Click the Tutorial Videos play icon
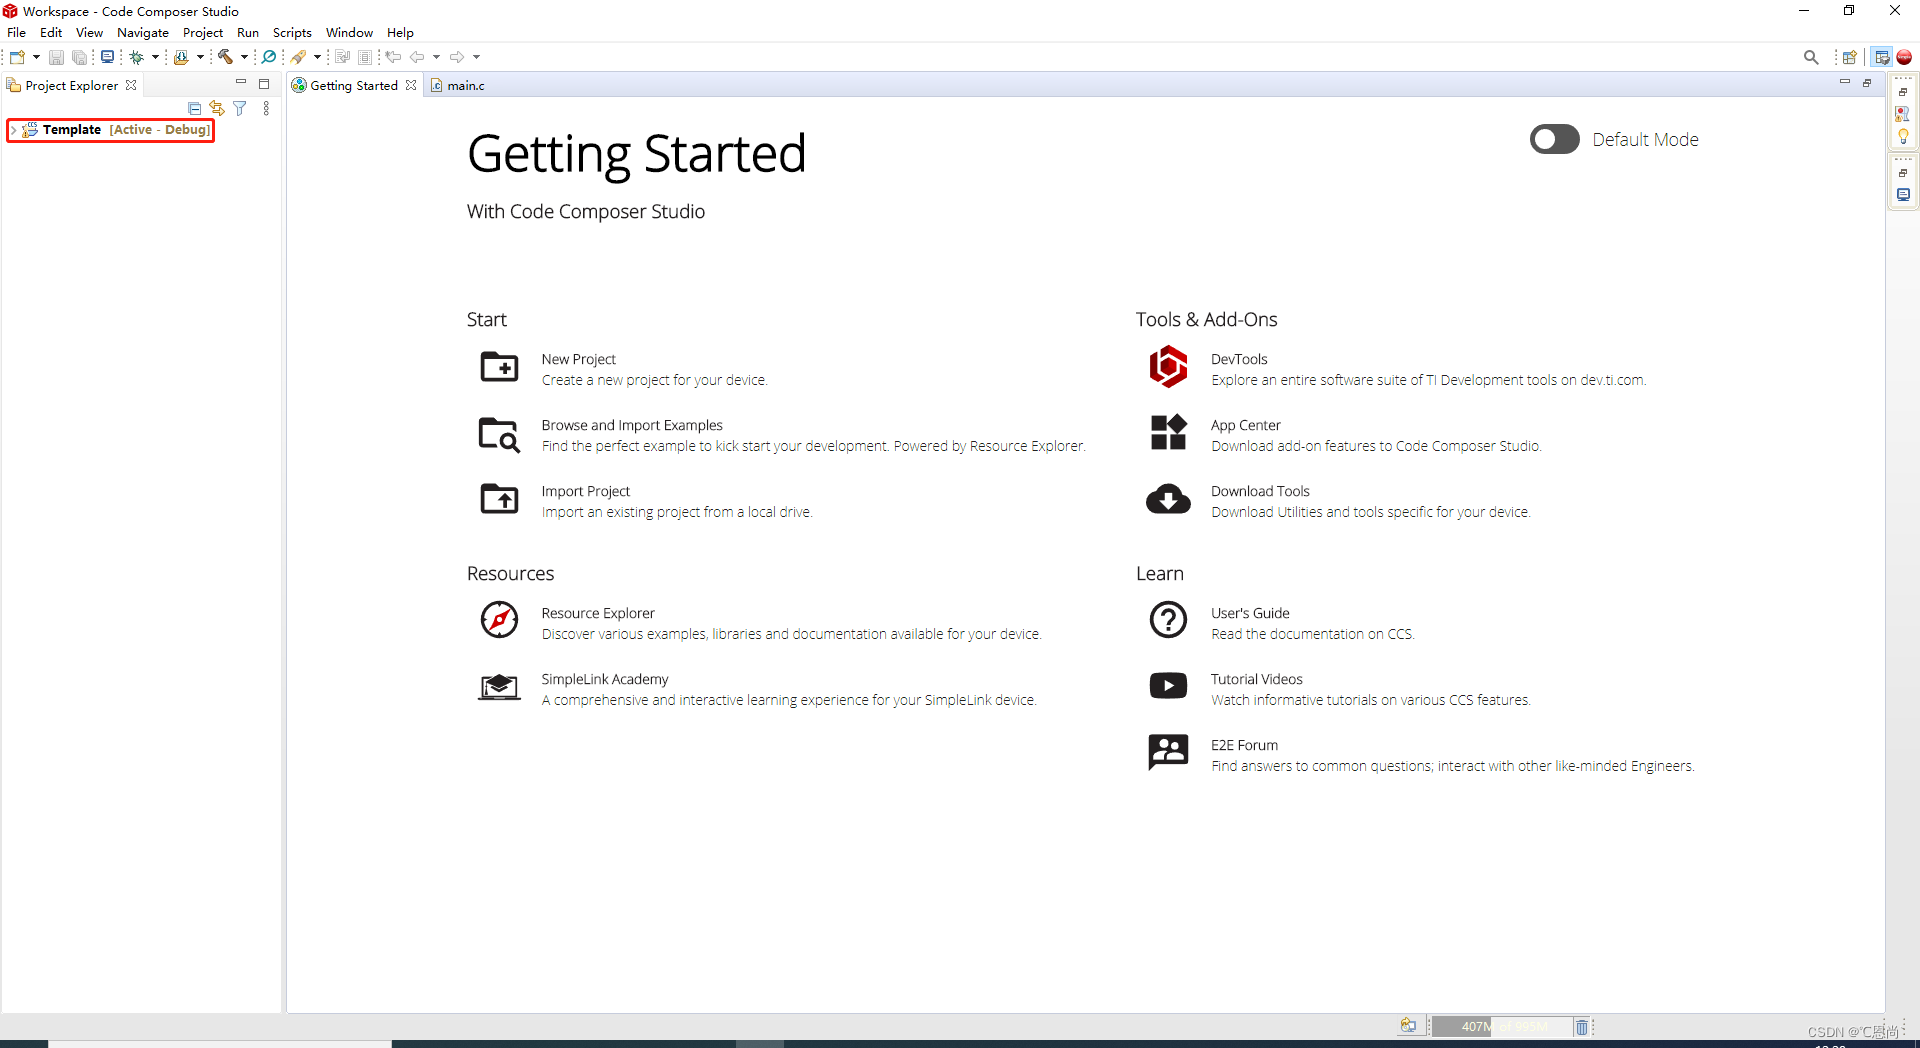Viewport: 1920px width, 1048px height. tap(1168, 685)
